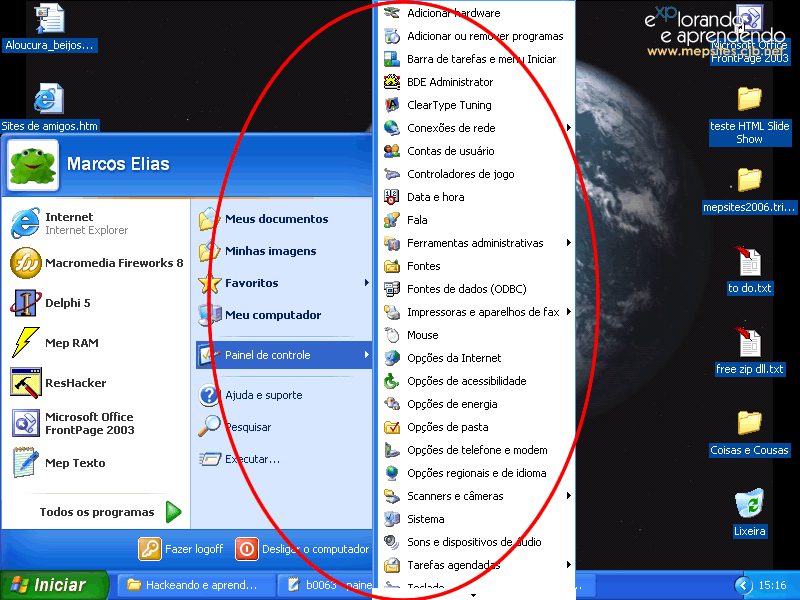Open BDE Administrator icon
Image resolution: width=800 pixels, height=600 pixels.
click(x=392, y=82)
